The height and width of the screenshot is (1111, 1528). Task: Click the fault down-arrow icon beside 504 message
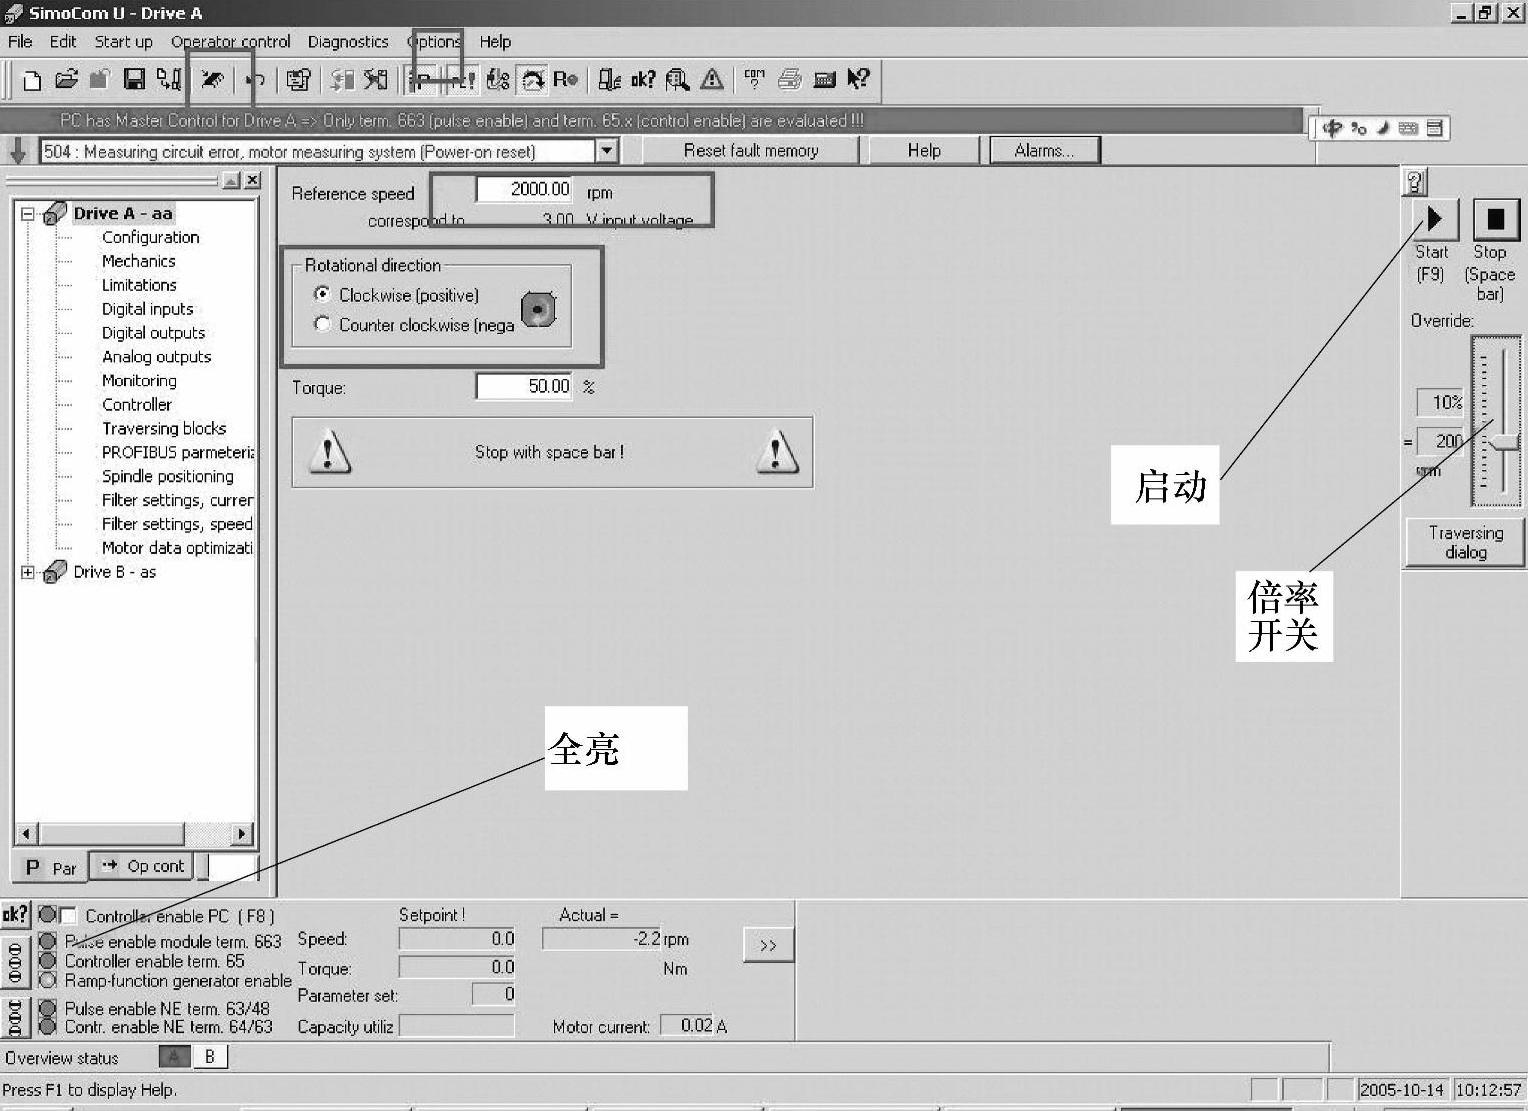[x=18, y=151]
